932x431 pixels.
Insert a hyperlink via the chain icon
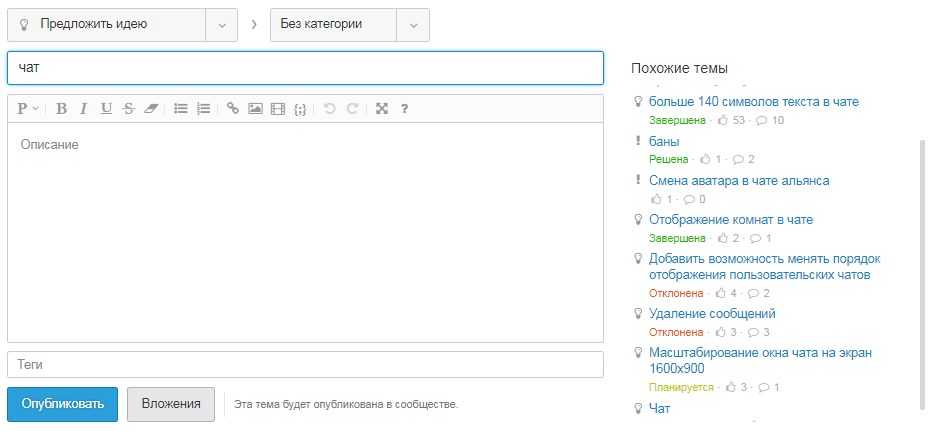[x=233, y=109]
